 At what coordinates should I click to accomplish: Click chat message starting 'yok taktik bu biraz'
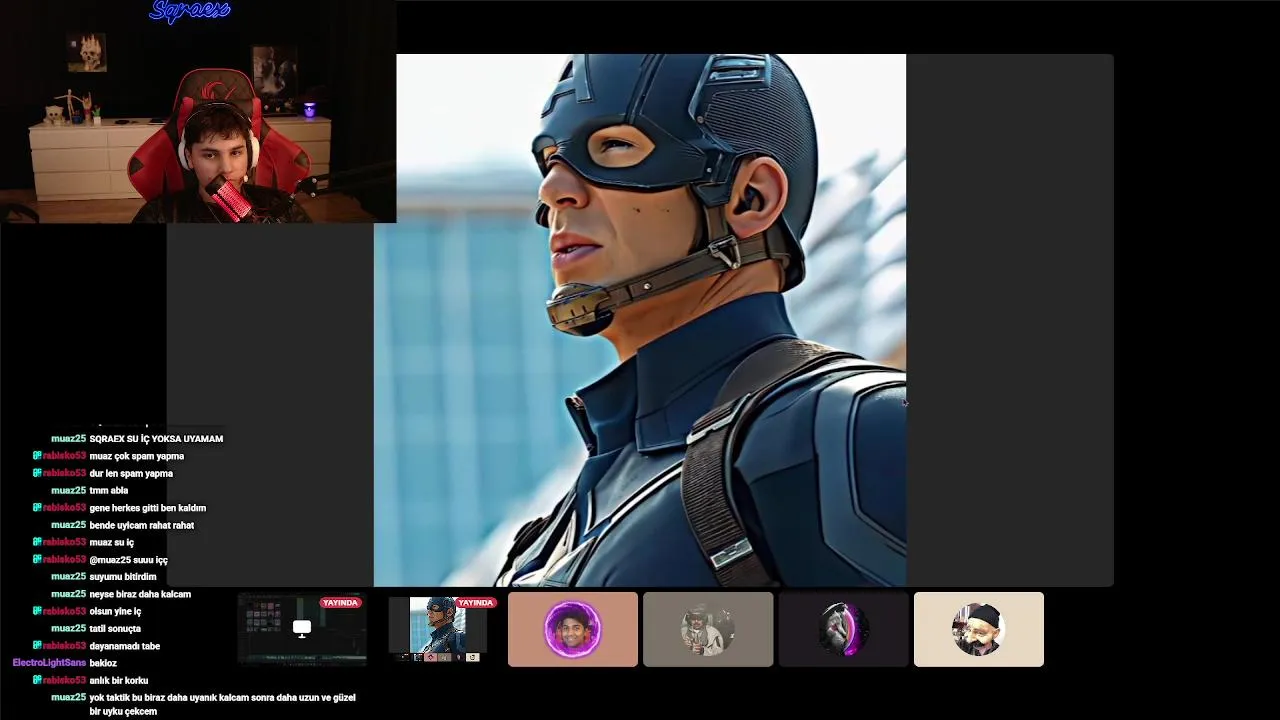click(222, 704)
